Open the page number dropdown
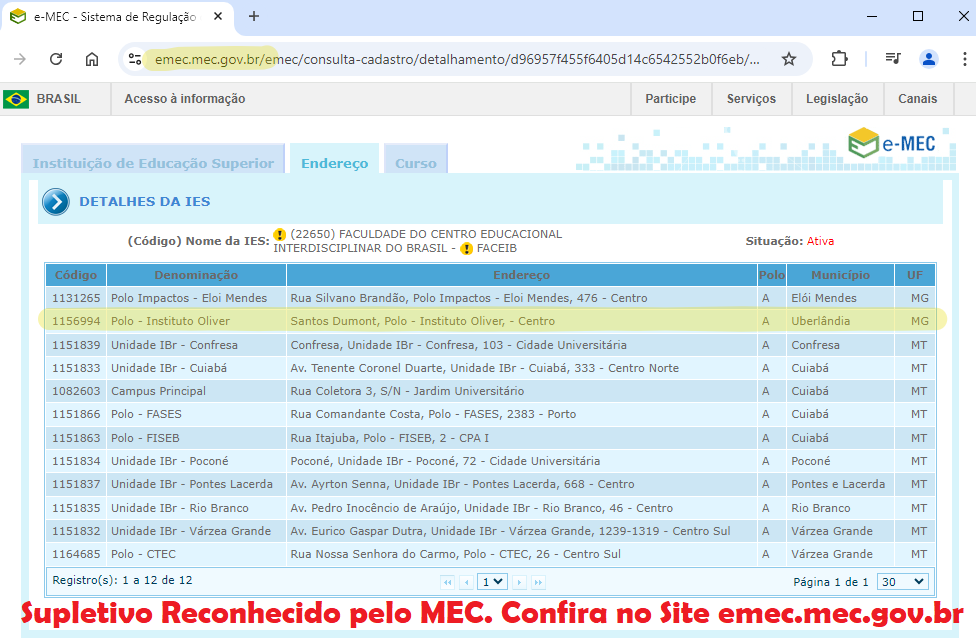976x640 pixels. [x=493, y=581]
